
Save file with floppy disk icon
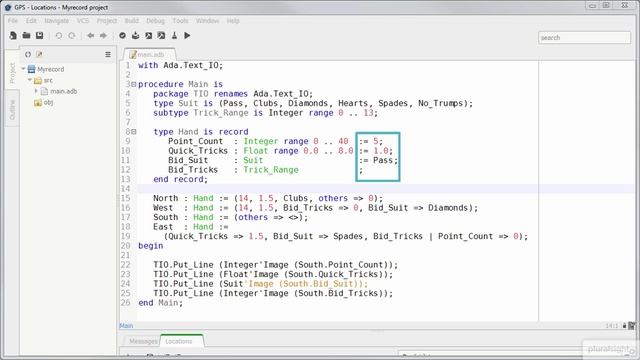click(40, 36)
